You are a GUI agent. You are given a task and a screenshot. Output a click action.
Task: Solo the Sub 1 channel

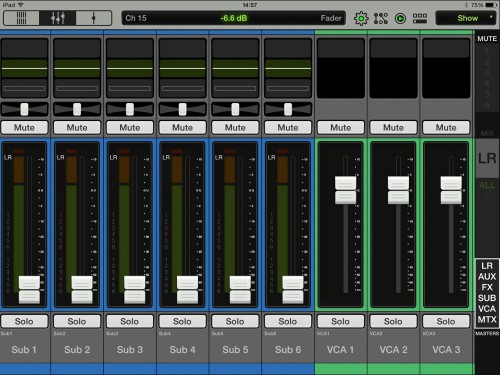[24, 321]
